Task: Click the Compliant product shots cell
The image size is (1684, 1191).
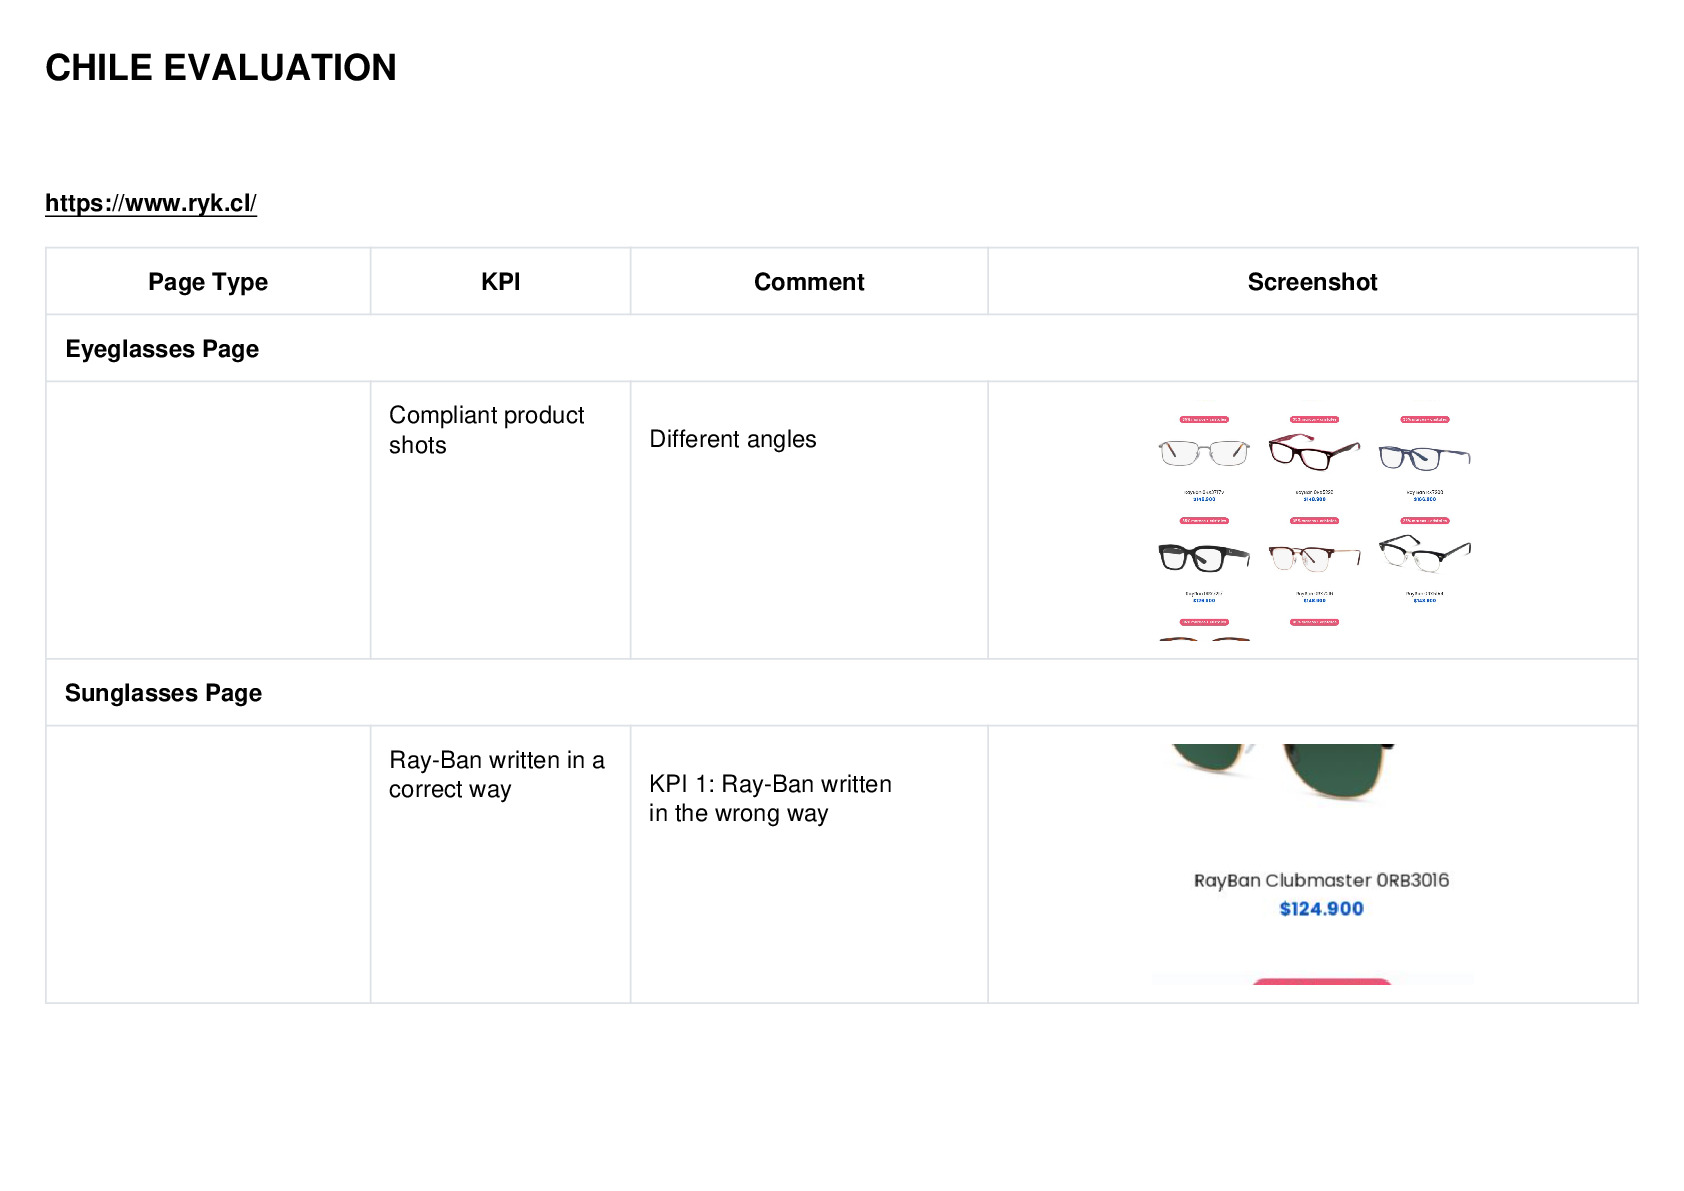Action: (x=500, y=520)
